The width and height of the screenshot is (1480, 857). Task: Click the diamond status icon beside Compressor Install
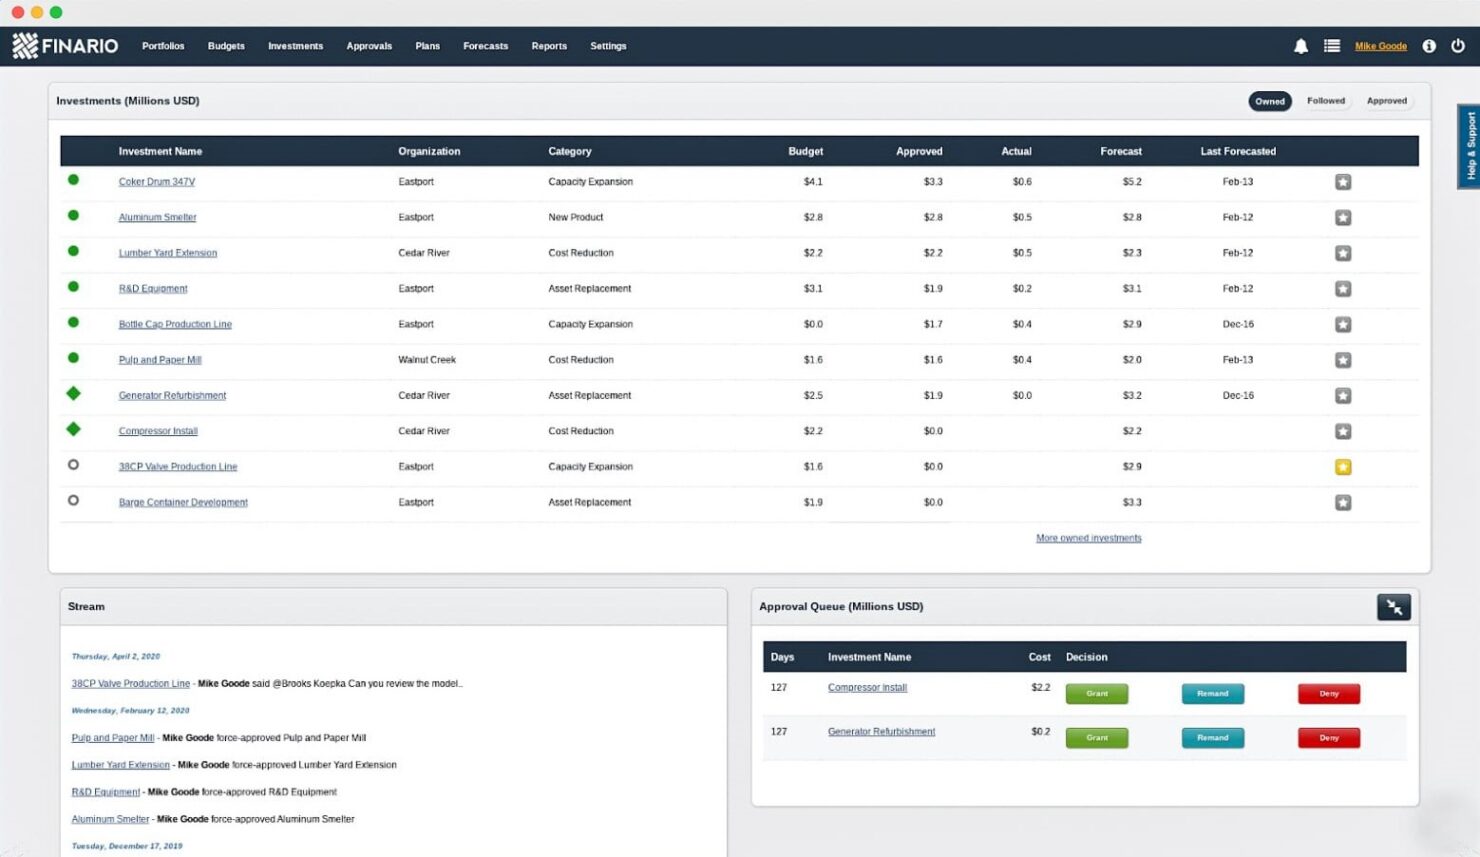click(72, 428)
